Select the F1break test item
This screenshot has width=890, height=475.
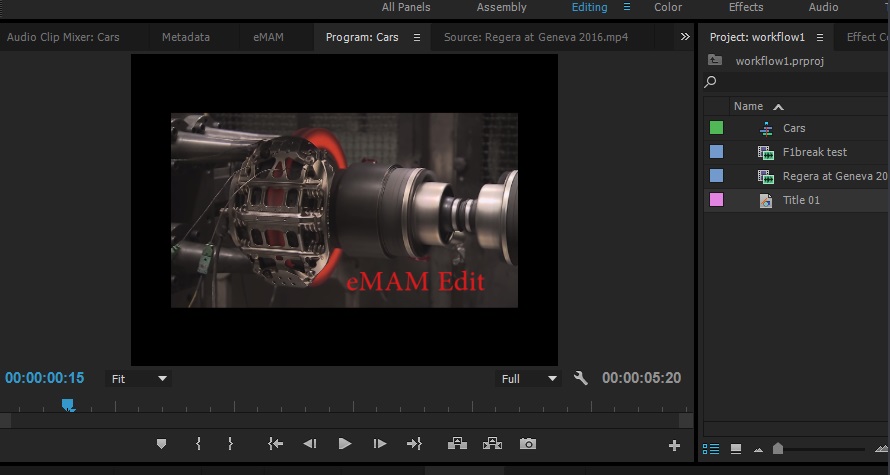pos(796,152)
